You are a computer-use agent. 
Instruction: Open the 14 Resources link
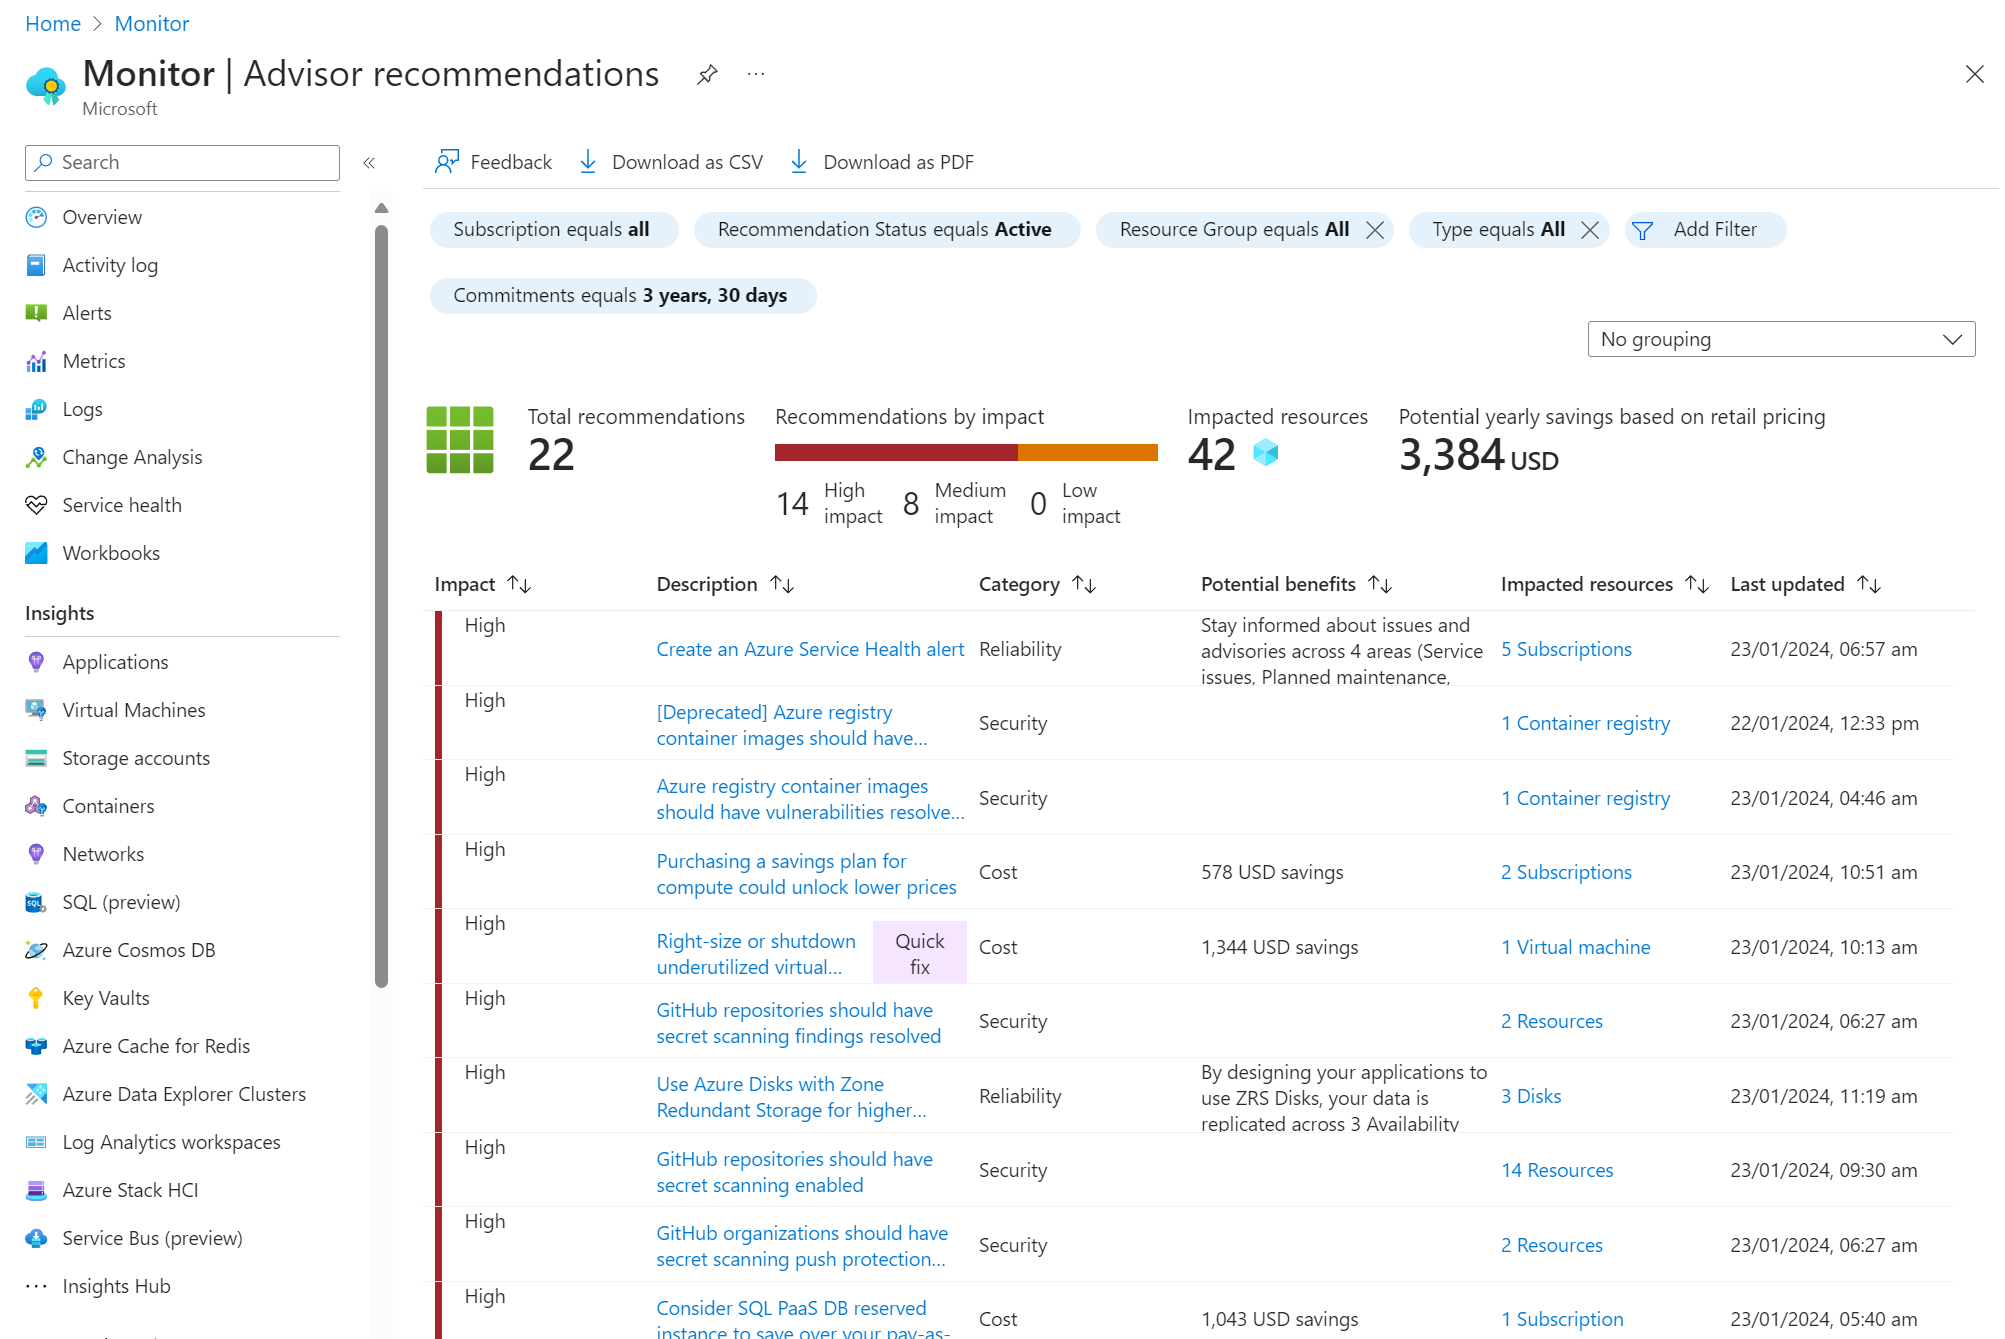1557,1170
